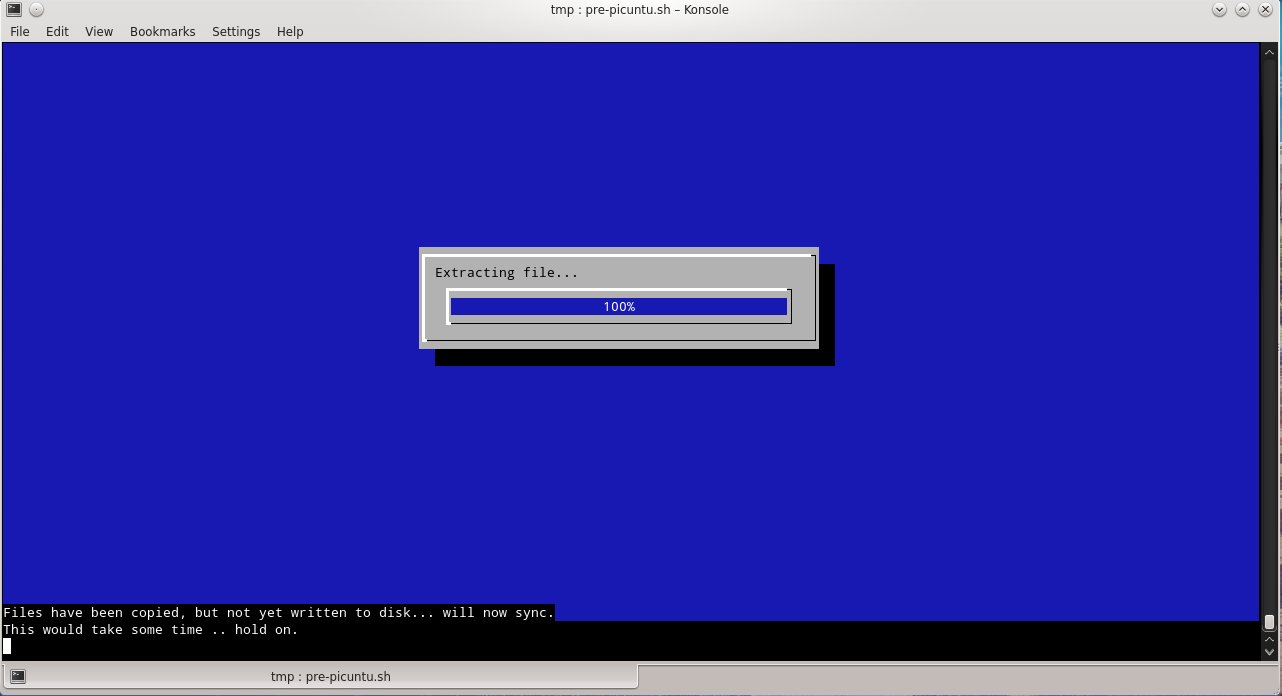Open the File menu
The width and height of the screenshot is (1282, 696).
tap(19, 31)
